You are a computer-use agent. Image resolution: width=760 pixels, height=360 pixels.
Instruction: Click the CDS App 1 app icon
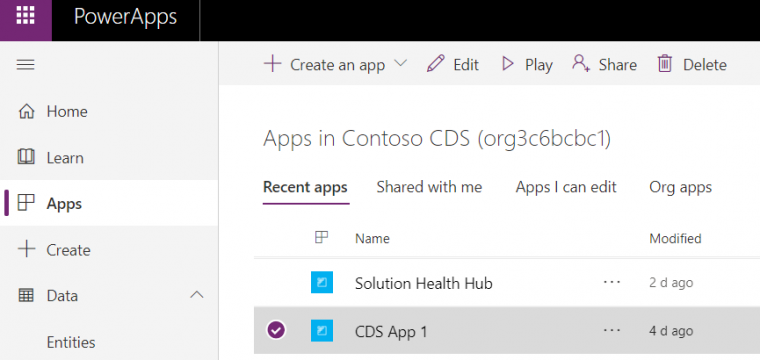click(322, 331)
